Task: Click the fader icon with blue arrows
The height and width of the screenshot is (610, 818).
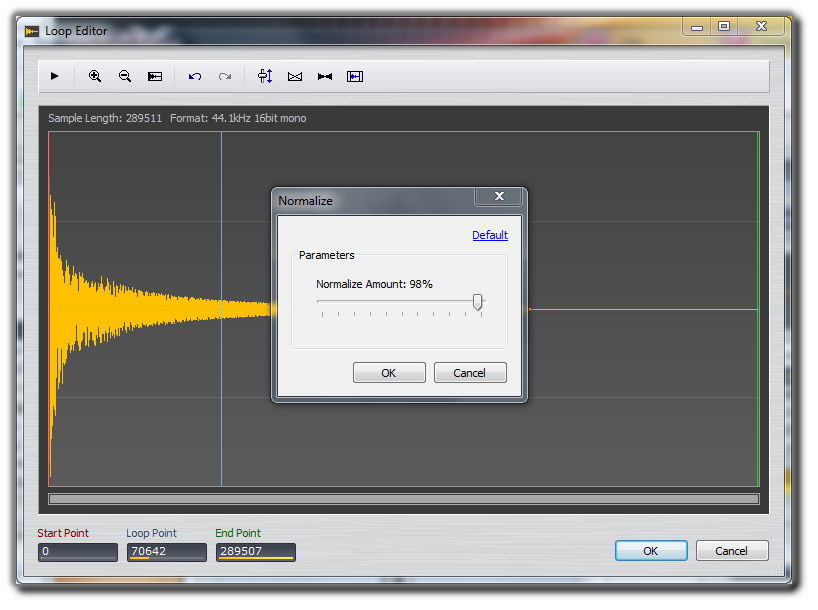Action: click(265, 76)
